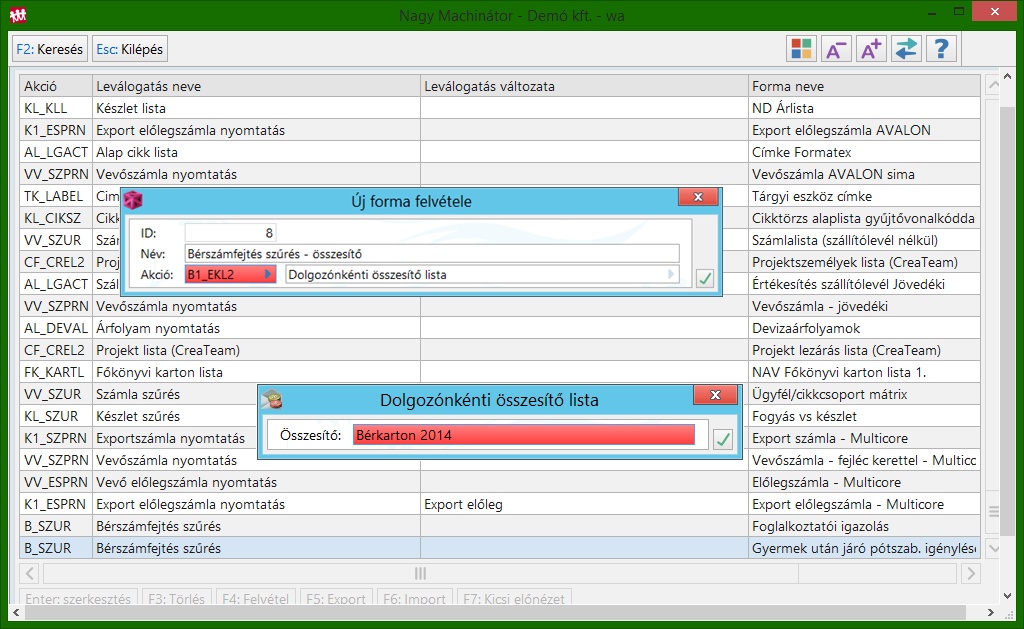Select the ND Árlista cell
The height and width of the screenshot is (629, 1024).
coord(864,108)
